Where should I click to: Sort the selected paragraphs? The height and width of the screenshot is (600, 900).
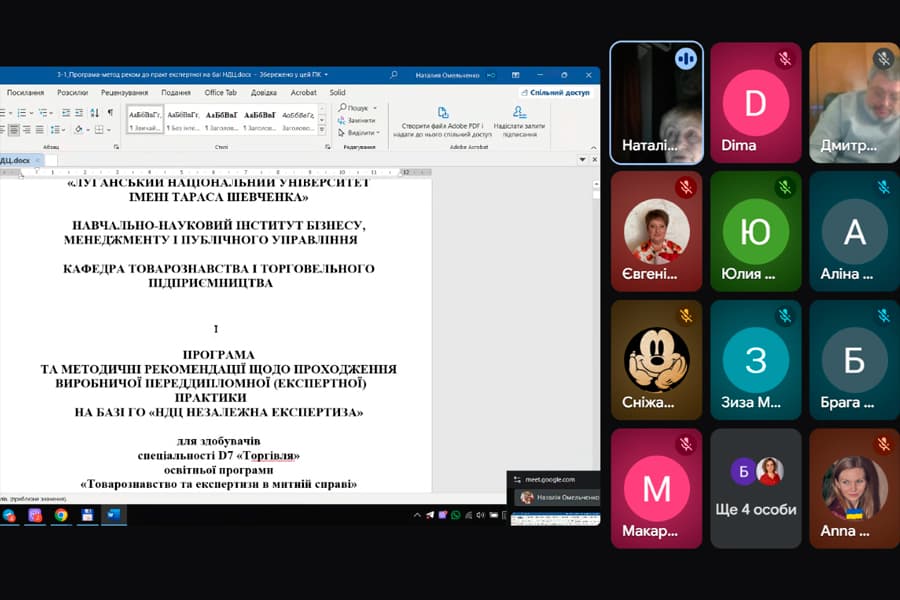pos(95,113)
